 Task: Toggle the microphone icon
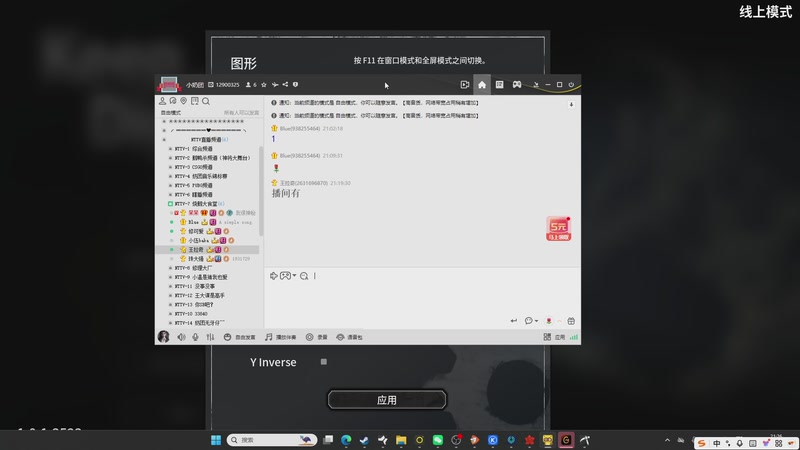pos(195,337)
